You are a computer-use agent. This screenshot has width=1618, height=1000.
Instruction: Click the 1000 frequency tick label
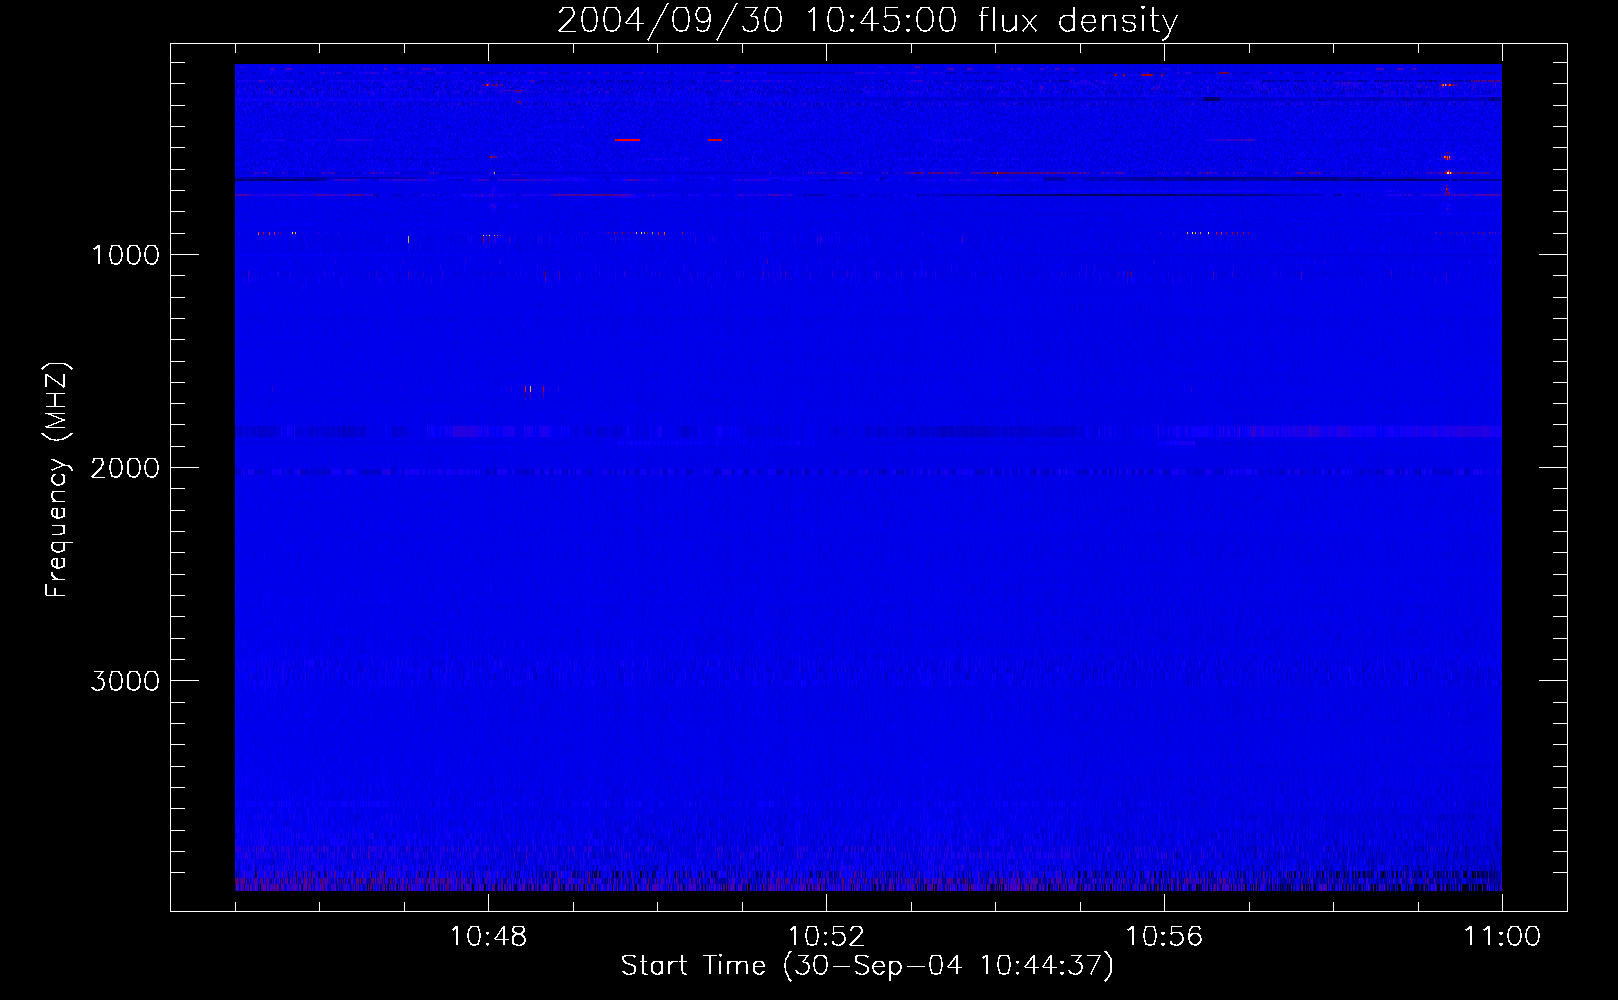125,255
